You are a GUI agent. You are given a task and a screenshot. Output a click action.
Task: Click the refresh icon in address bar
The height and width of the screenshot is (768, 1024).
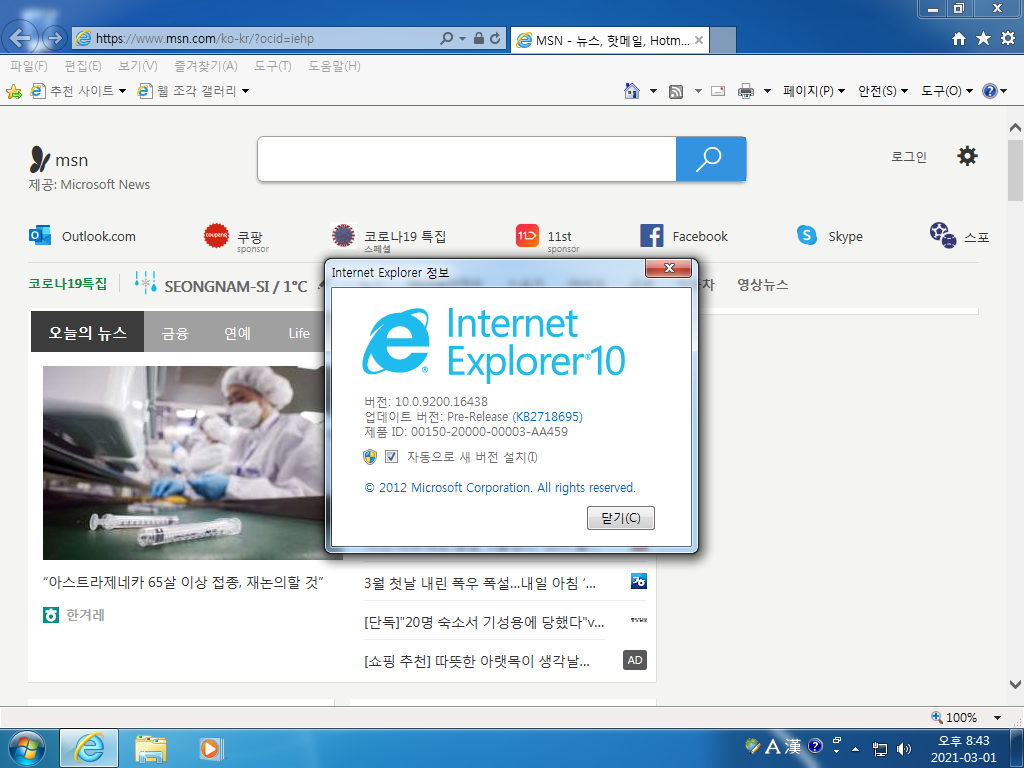[x=495, y=39]
